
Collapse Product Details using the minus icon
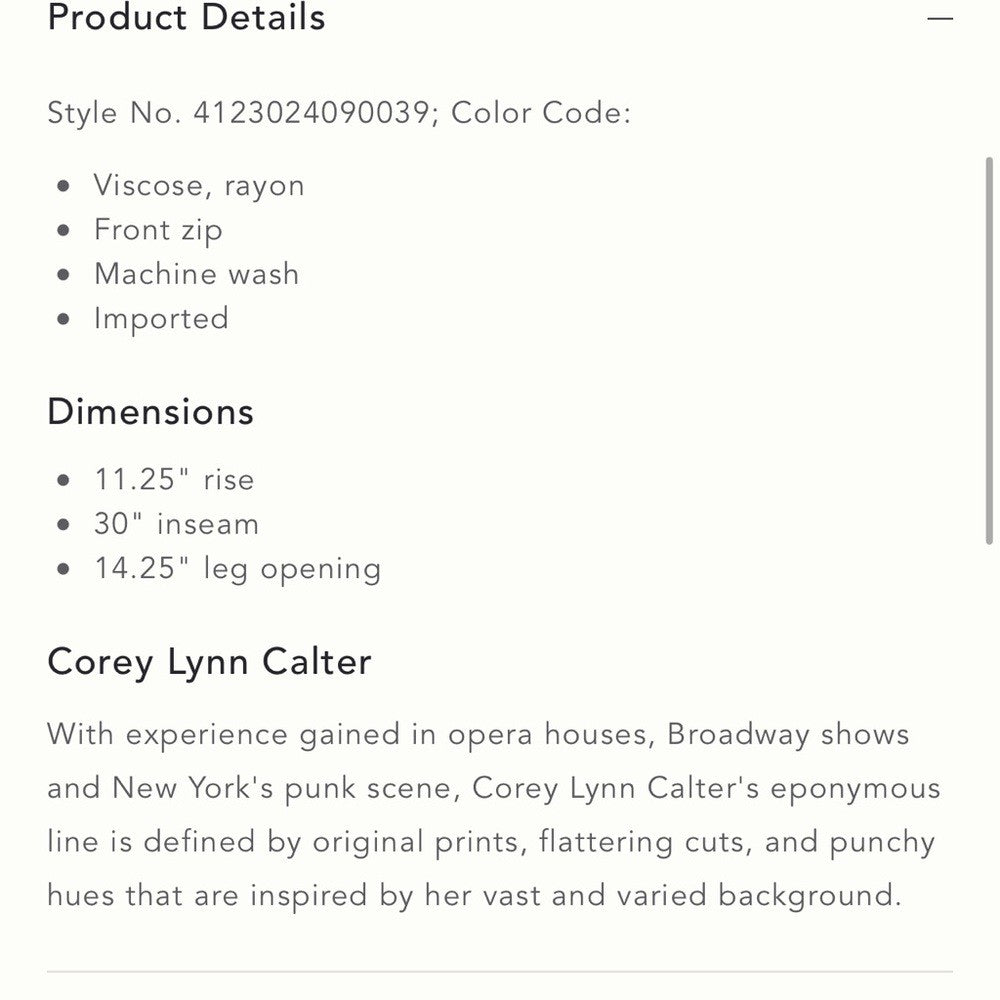click(939, 18)
